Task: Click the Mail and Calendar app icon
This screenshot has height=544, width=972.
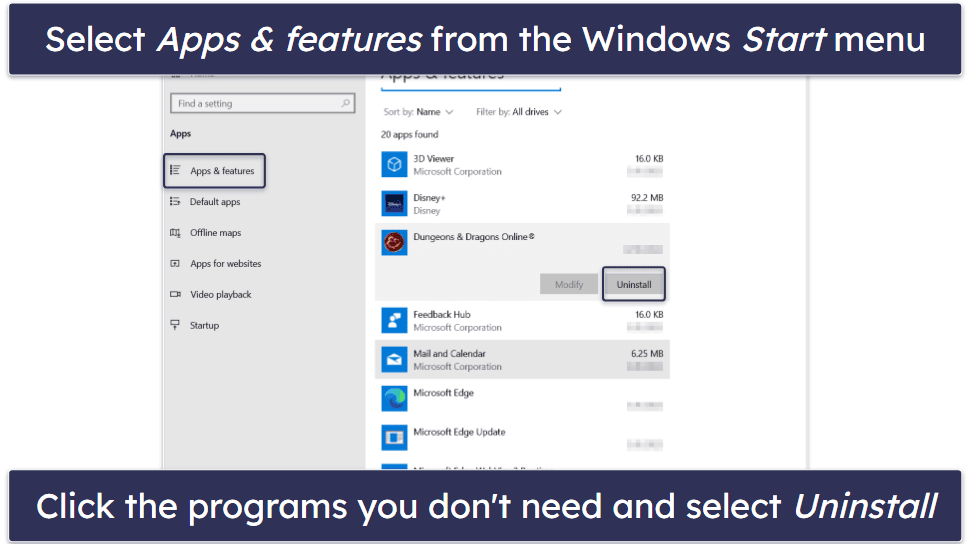Action: click(394, 359)
